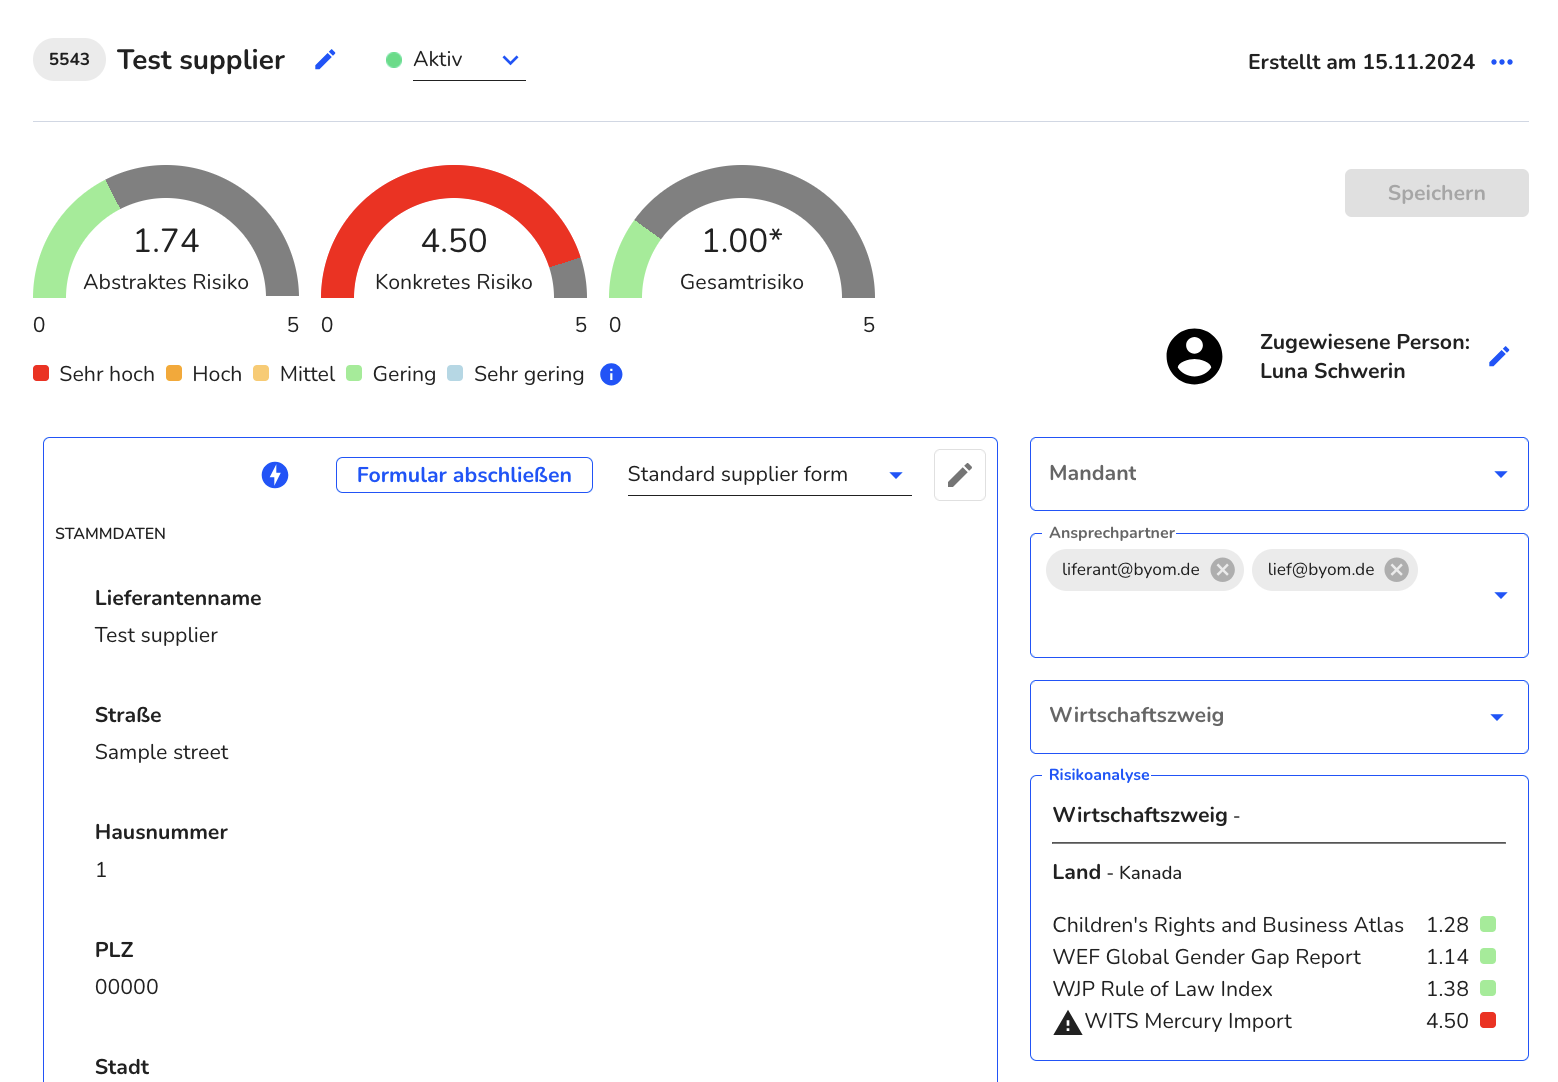Click the assigned person avatar icon
Viewport: 1558px width, 1082px height.
pyautogui.click(x=1194, y=356)
